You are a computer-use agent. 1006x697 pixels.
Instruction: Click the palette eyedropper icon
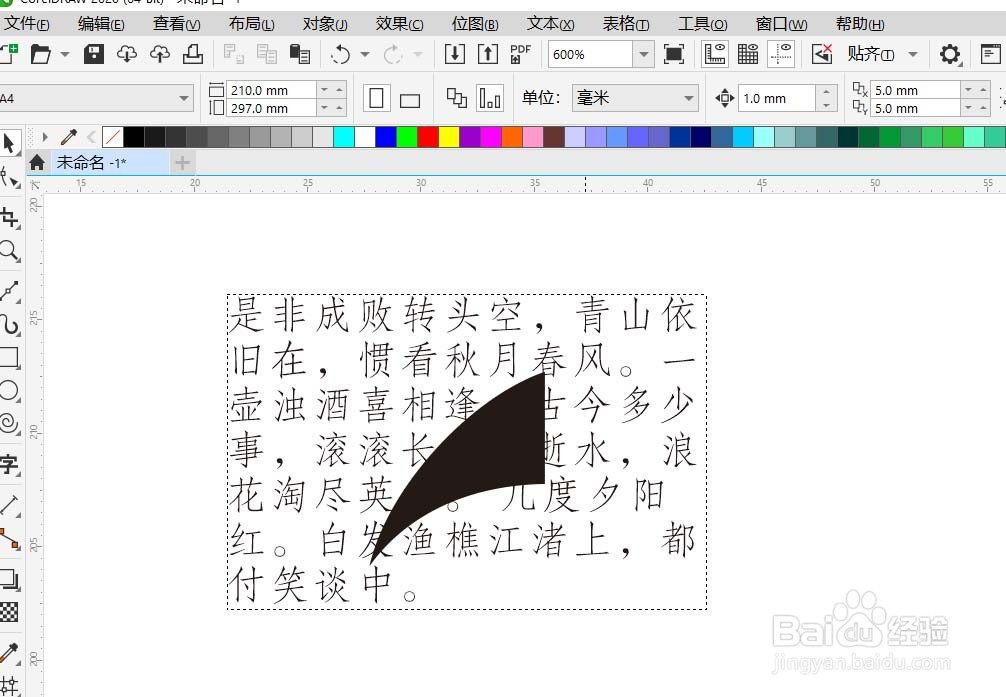point(69,137)
